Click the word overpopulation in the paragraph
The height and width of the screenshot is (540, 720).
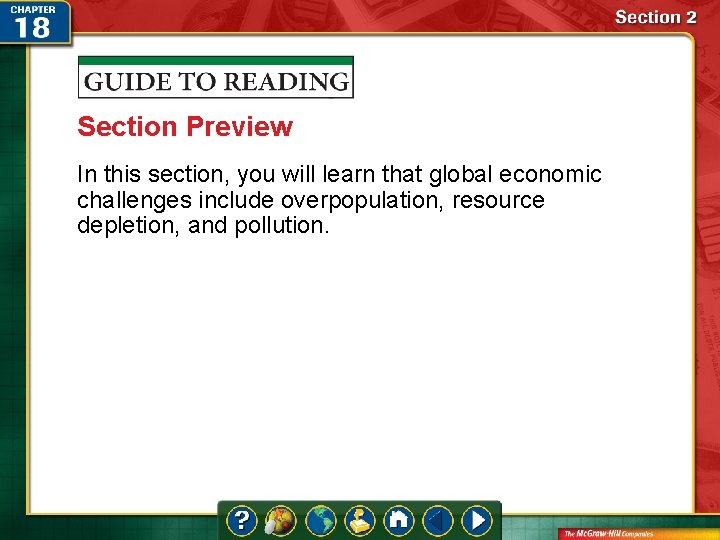point(362,200)
